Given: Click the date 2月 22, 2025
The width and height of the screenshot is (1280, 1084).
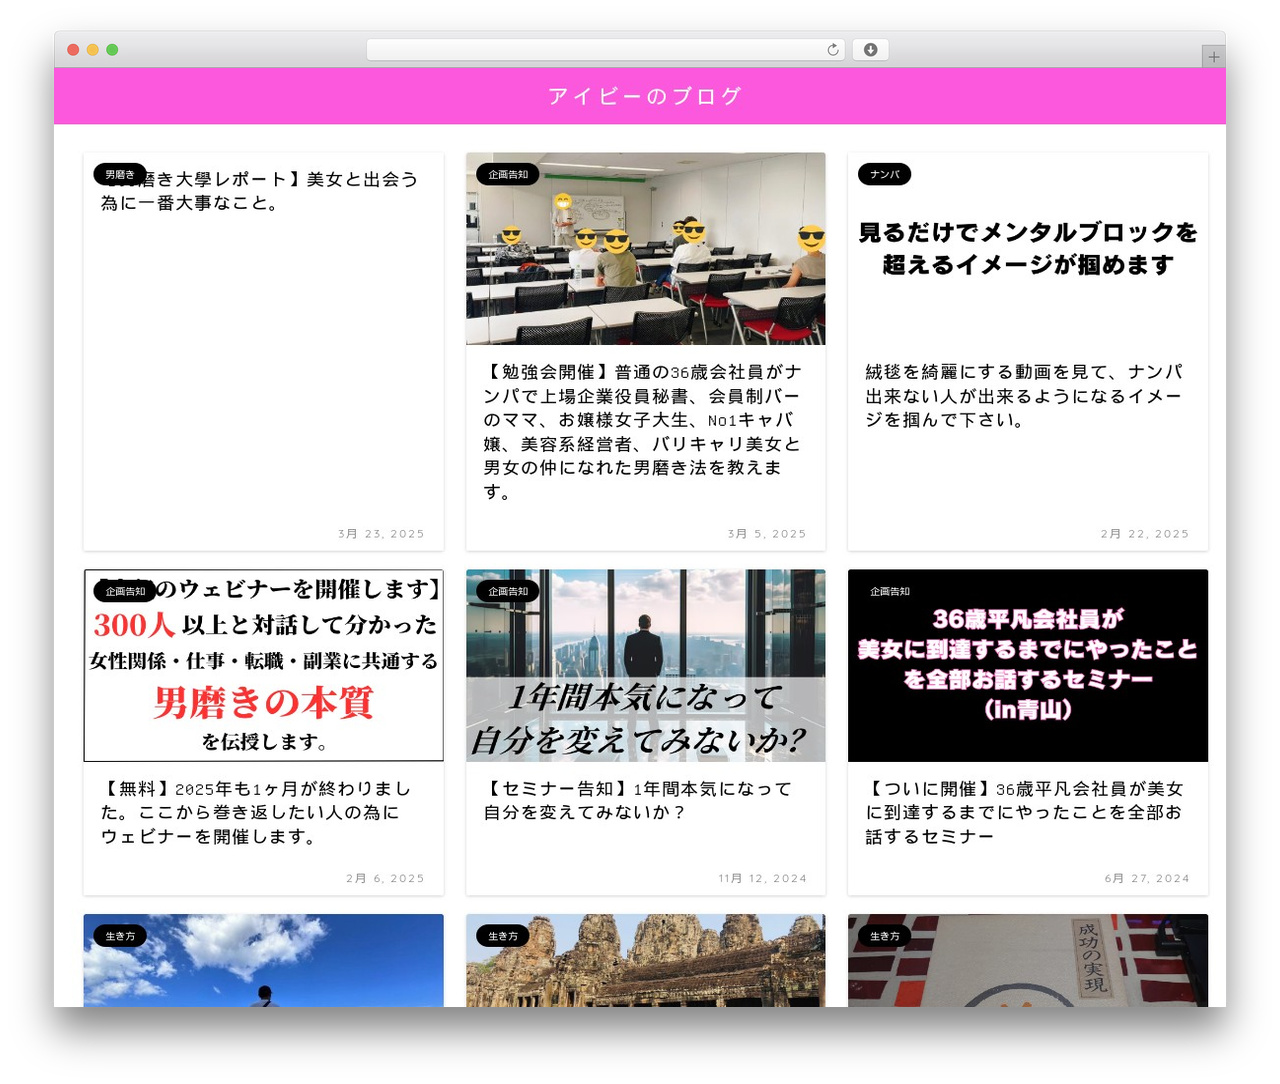Looking at the screenshot, I should click(1145, 534).
